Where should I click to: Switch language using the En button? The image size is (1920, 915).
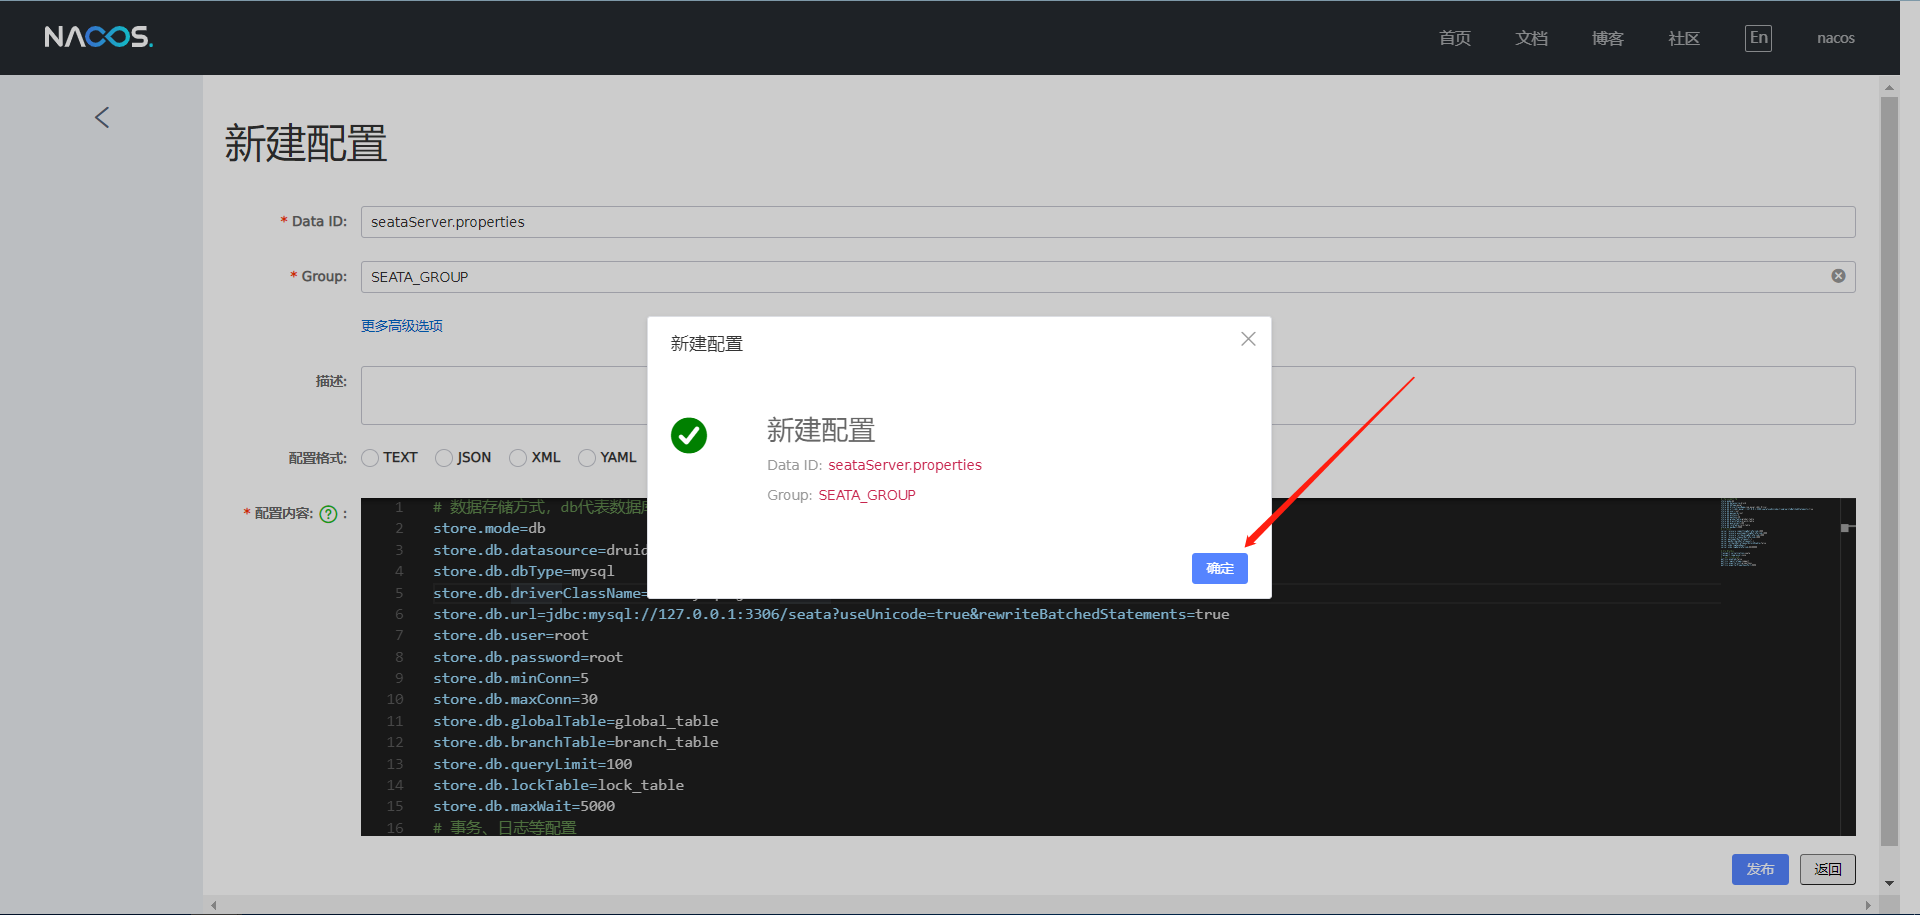tap(1758, 38)
